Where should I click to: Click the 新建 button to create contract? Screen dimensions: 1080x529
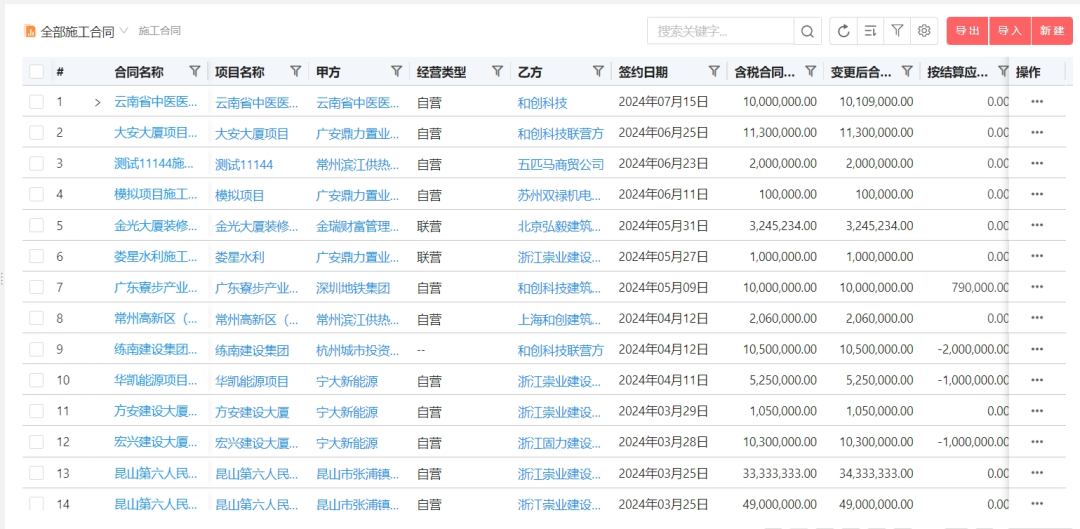click(1052, 31)
